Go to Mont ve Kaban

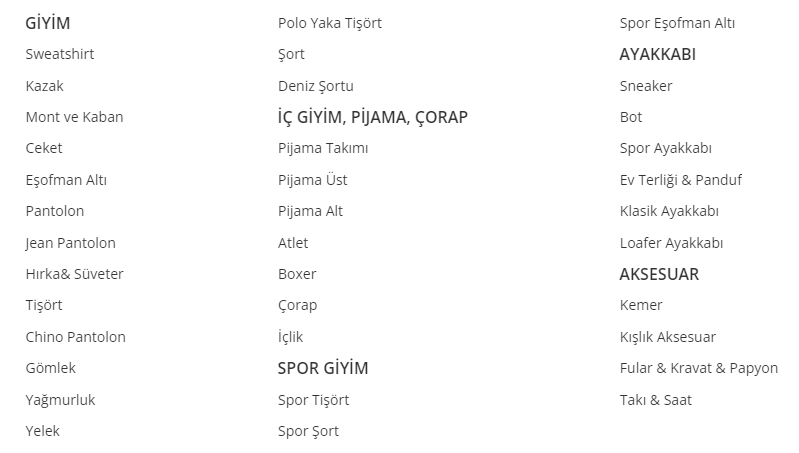click(x=75, y=117)
